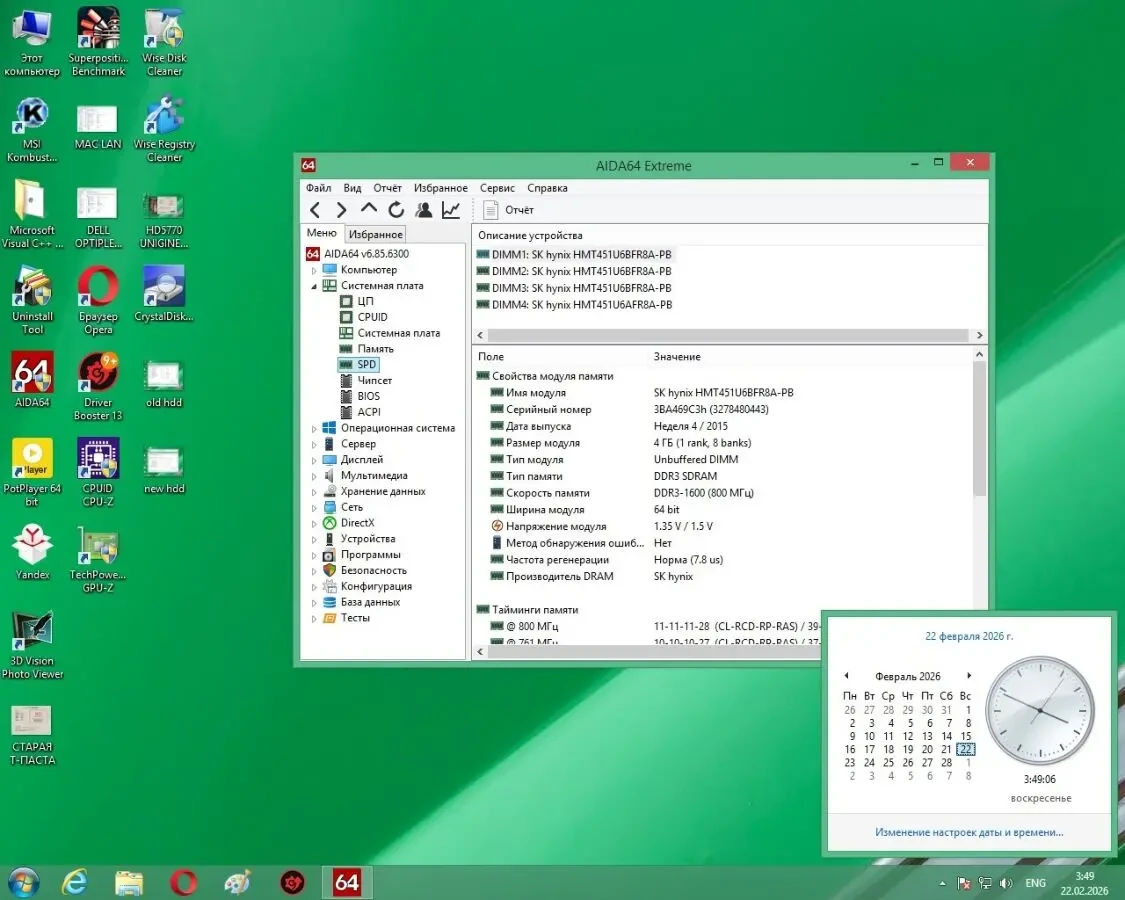Open File Explorer from taskbar
Screen dimensions: 1125x900
[x=129, y=883]
